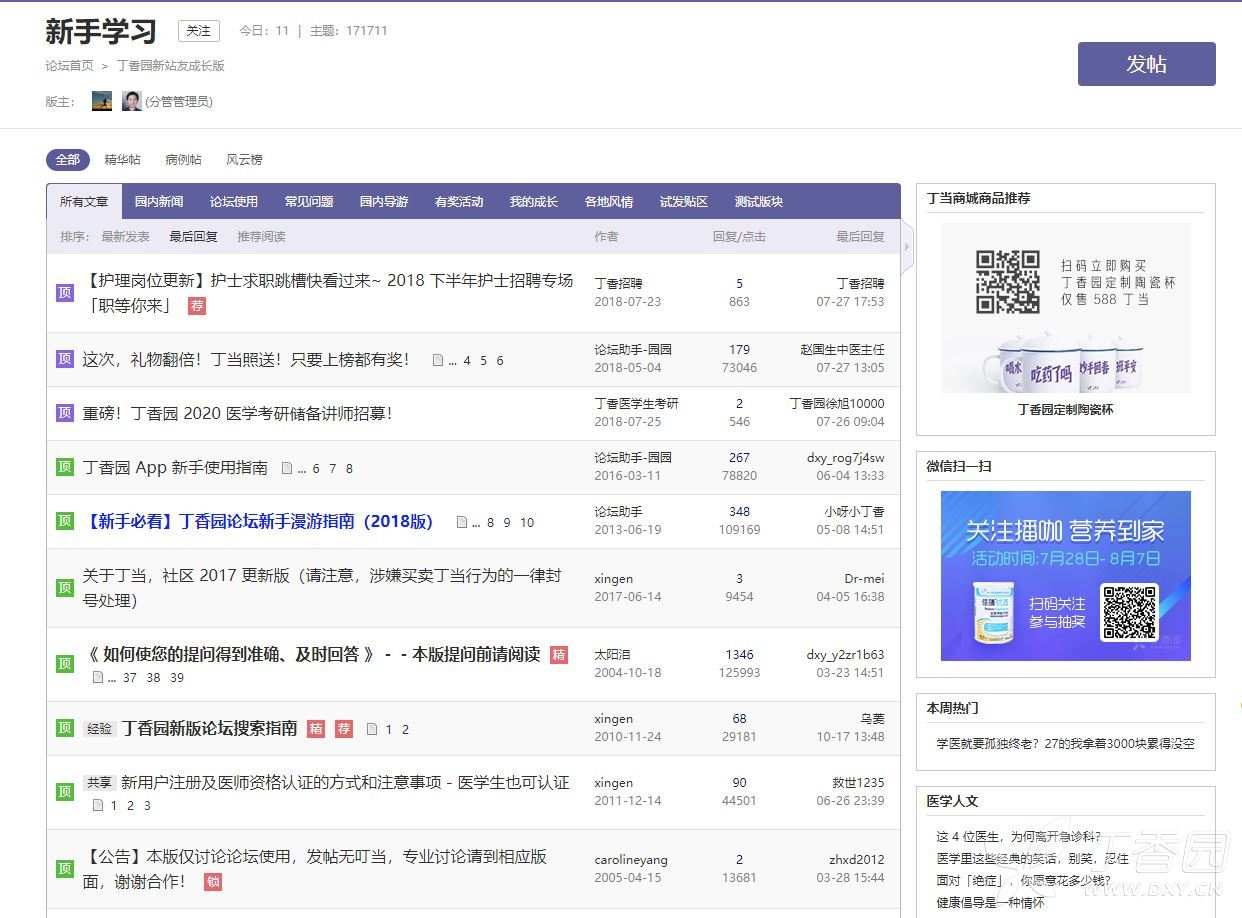Viewport: 1242px width, 918px height.
Task: Switch to 所有文章 tab
Action: 84,202
